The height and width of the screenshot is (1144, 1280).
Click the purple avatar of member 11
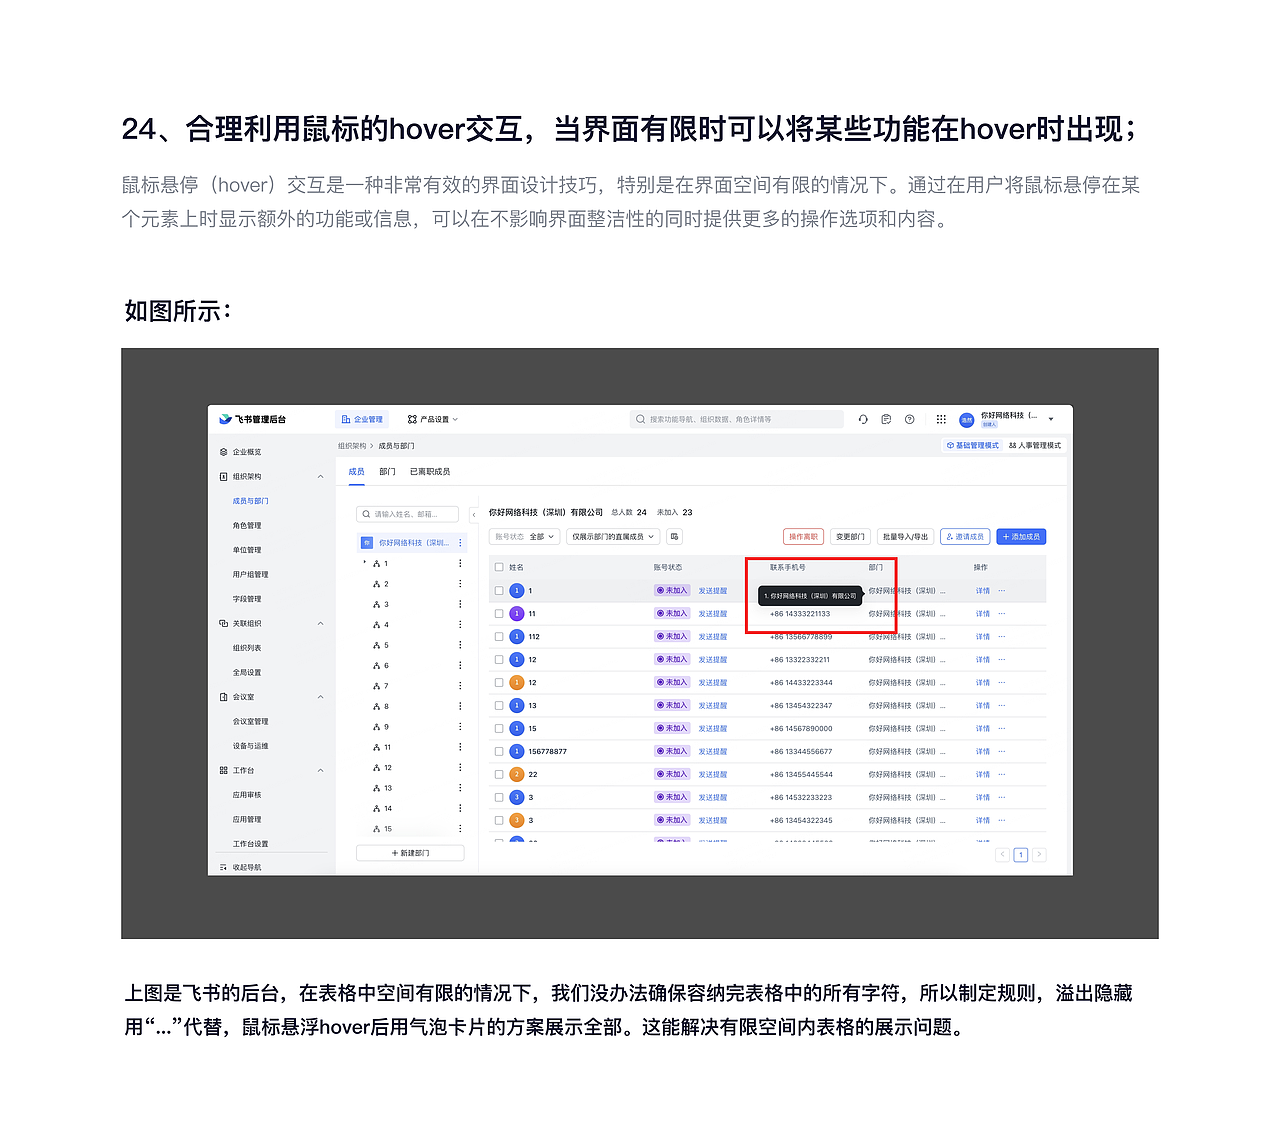point(517,614)
